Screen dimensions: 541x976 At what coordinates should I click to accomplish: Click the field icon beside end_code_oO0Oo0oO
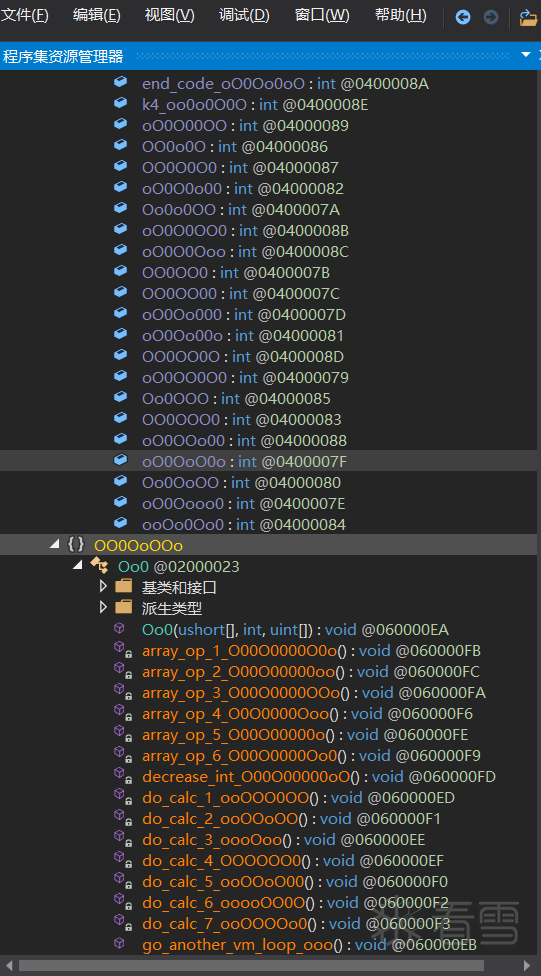120,82
